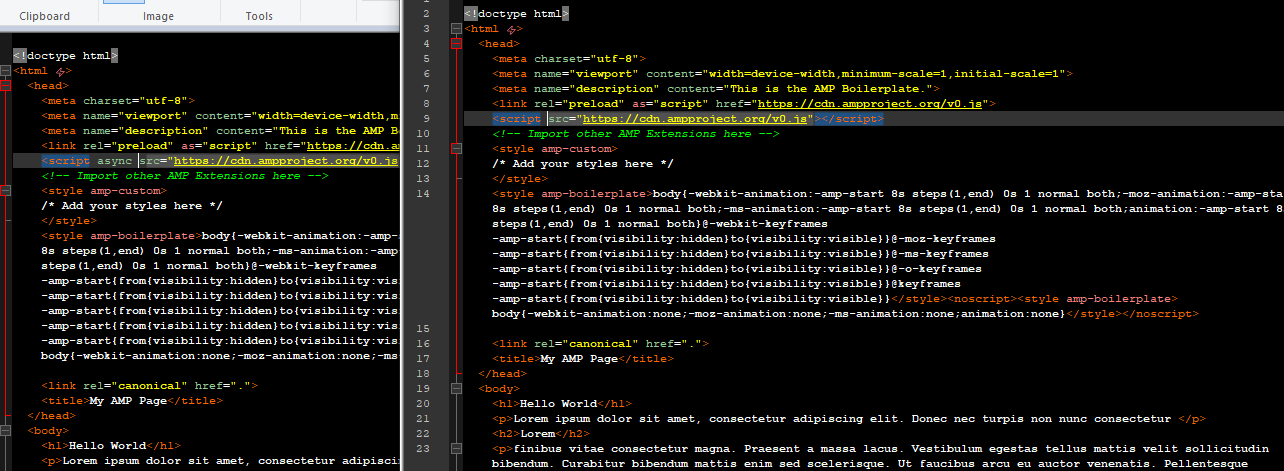Click line number 5 in the right gutter
Screen dimensions: 1284x471
[427, 59]
